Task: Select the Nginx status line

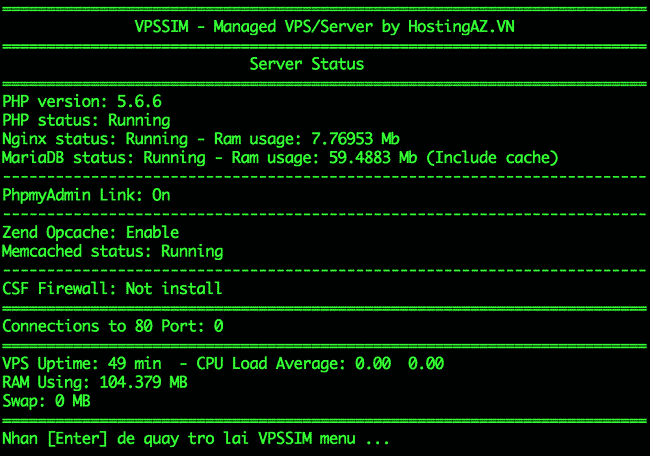Action: [201, 139]
